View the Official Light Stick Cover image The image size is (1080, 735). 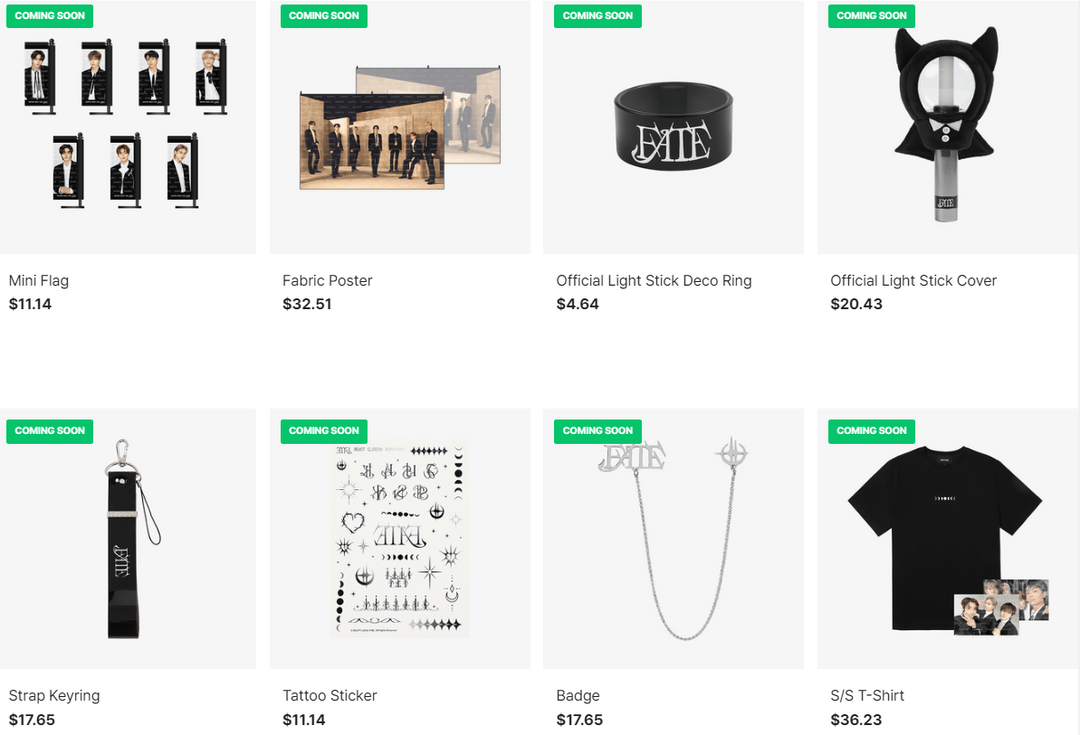pos(948,127)
